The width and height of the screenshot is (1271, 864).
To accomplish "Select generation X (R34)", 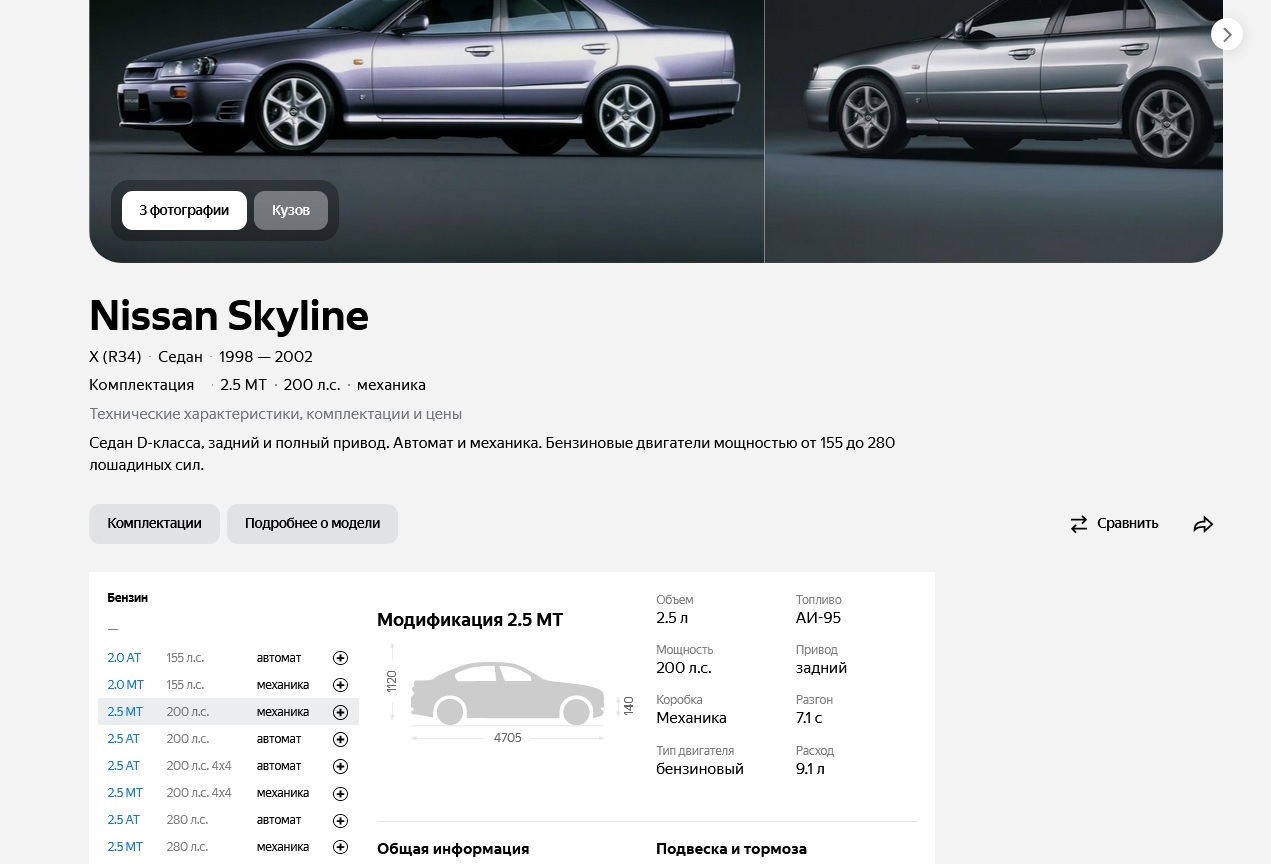I will pyautogui.click(x=115, y=357).
